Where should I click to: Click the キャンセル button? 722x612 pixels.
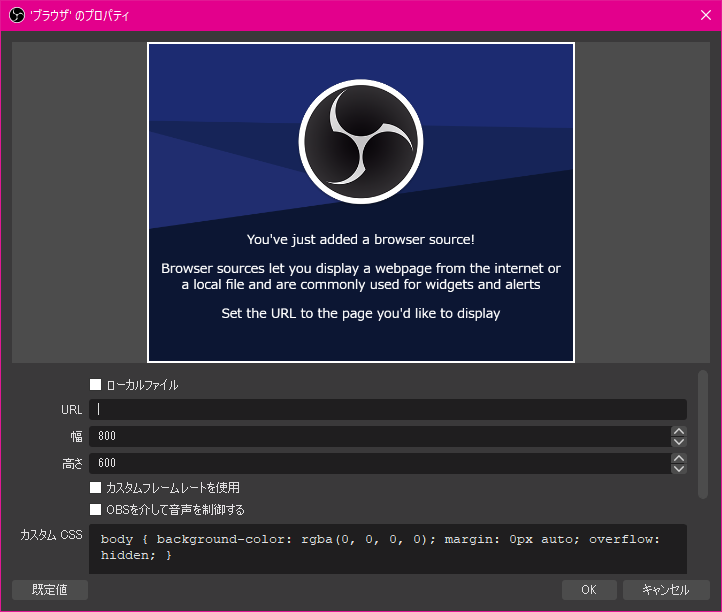[x=666, y=590]
